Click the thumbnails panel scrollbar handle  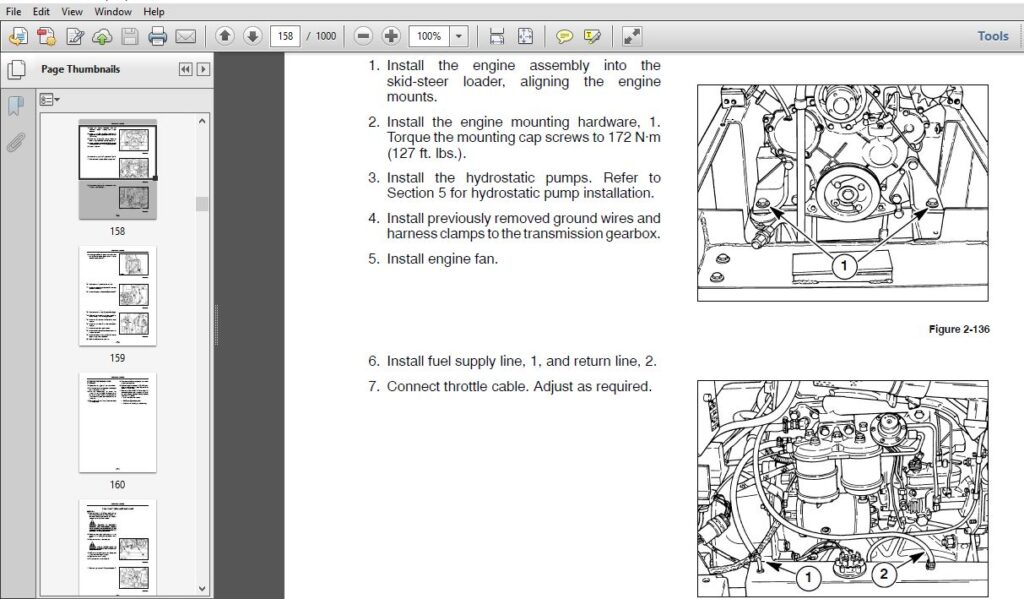202,204
